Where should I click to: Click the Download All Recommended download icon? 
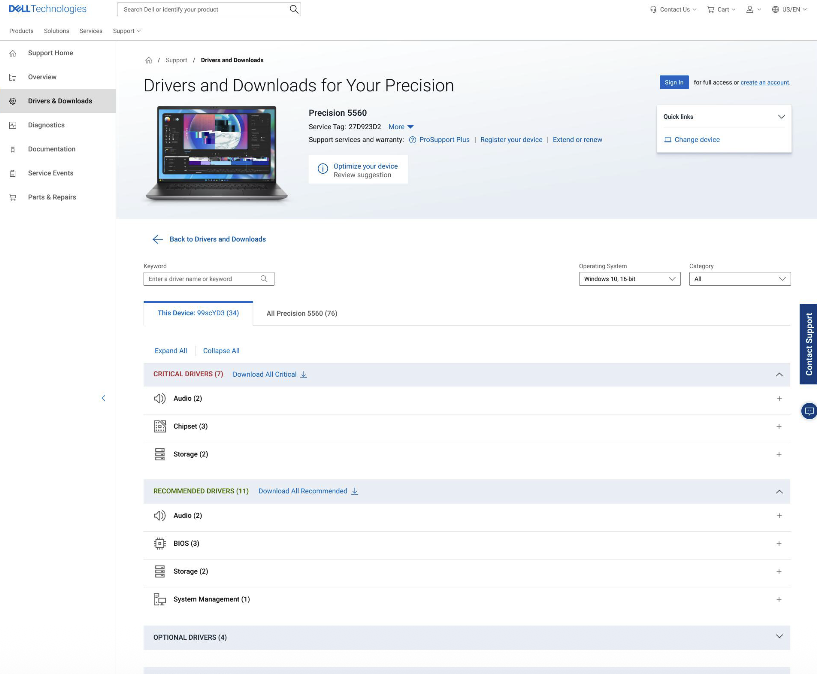coord(354,491)
